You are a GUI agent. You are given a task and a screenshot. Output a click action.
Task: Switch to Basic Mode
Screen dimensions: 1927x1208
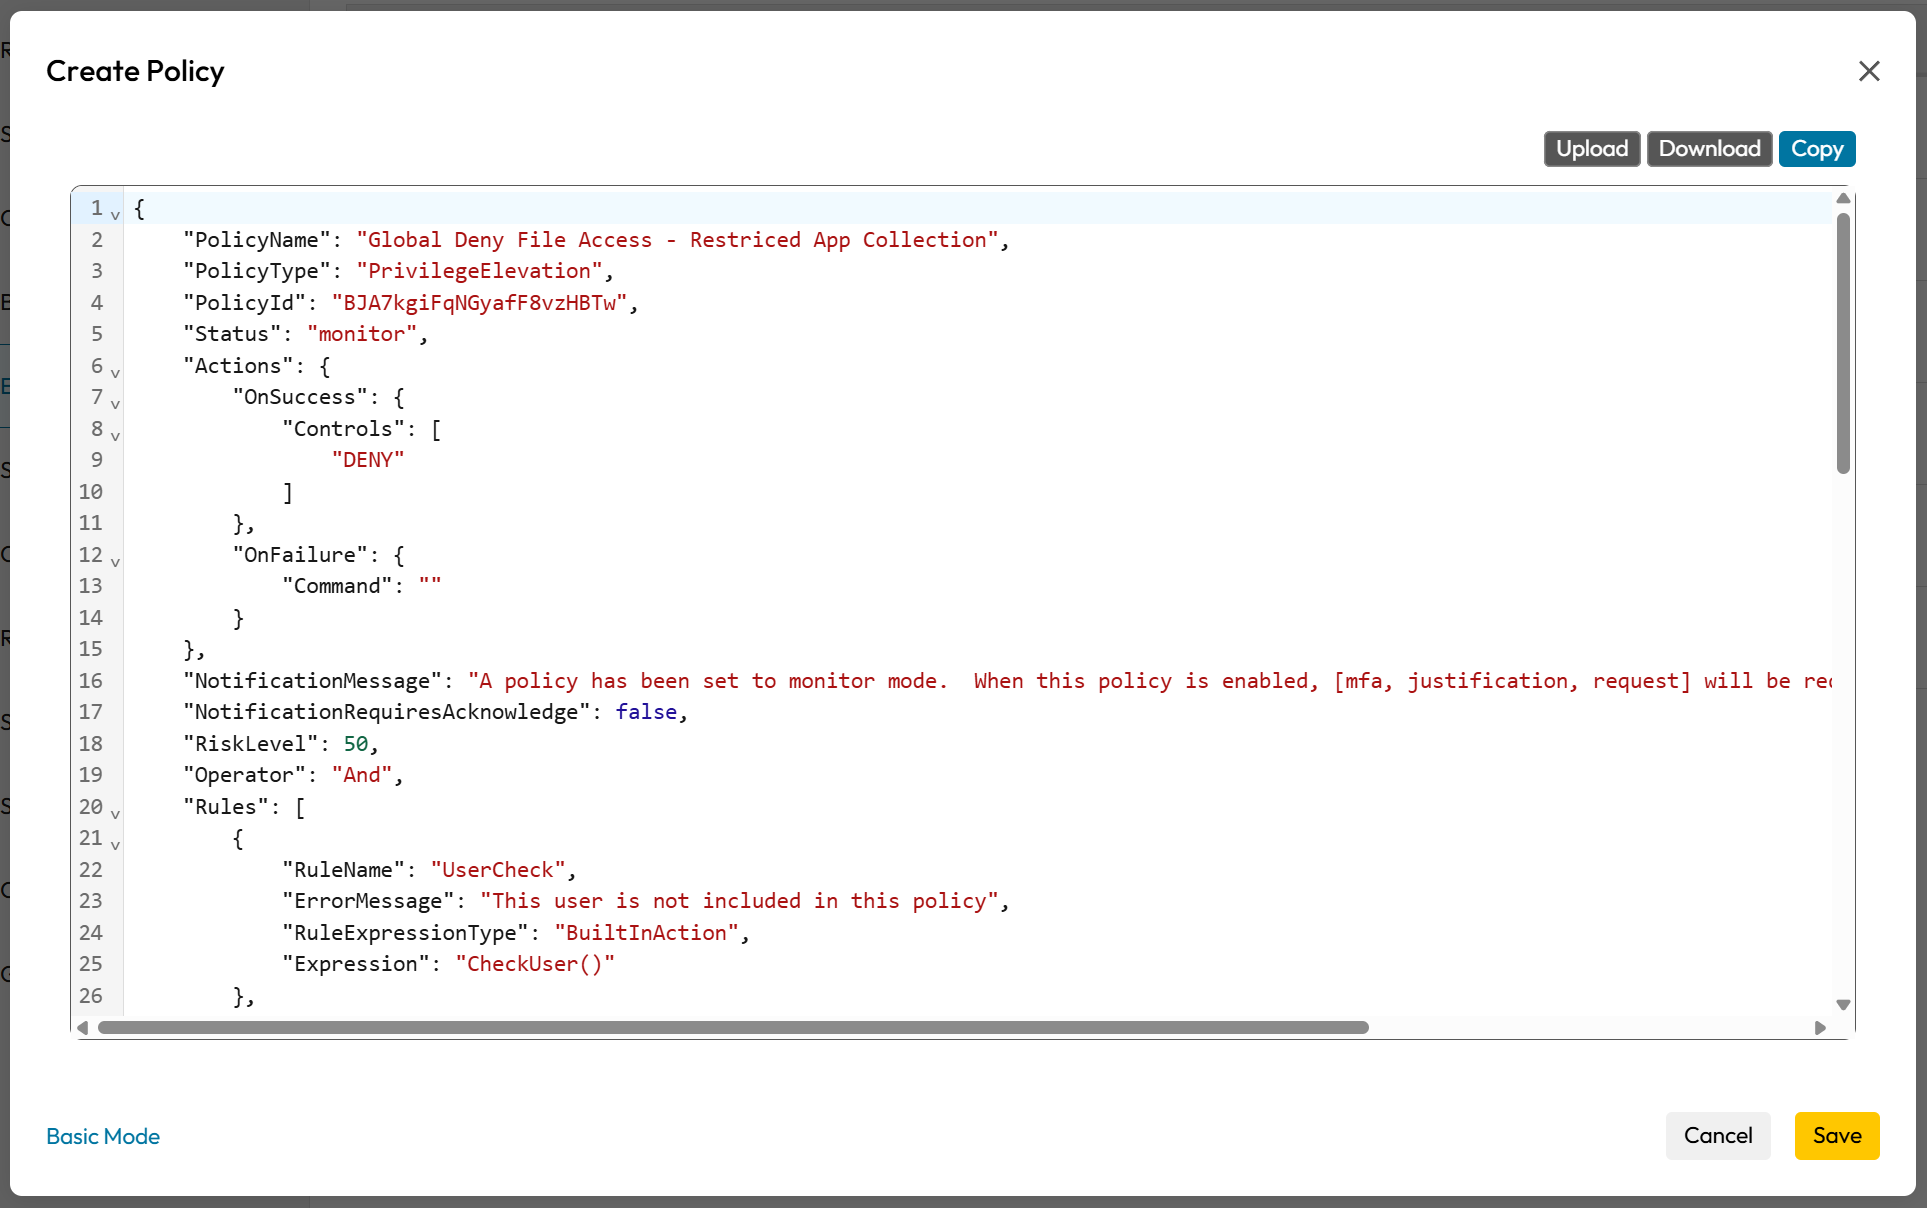pyautogui.click(x=103, y=1136)
